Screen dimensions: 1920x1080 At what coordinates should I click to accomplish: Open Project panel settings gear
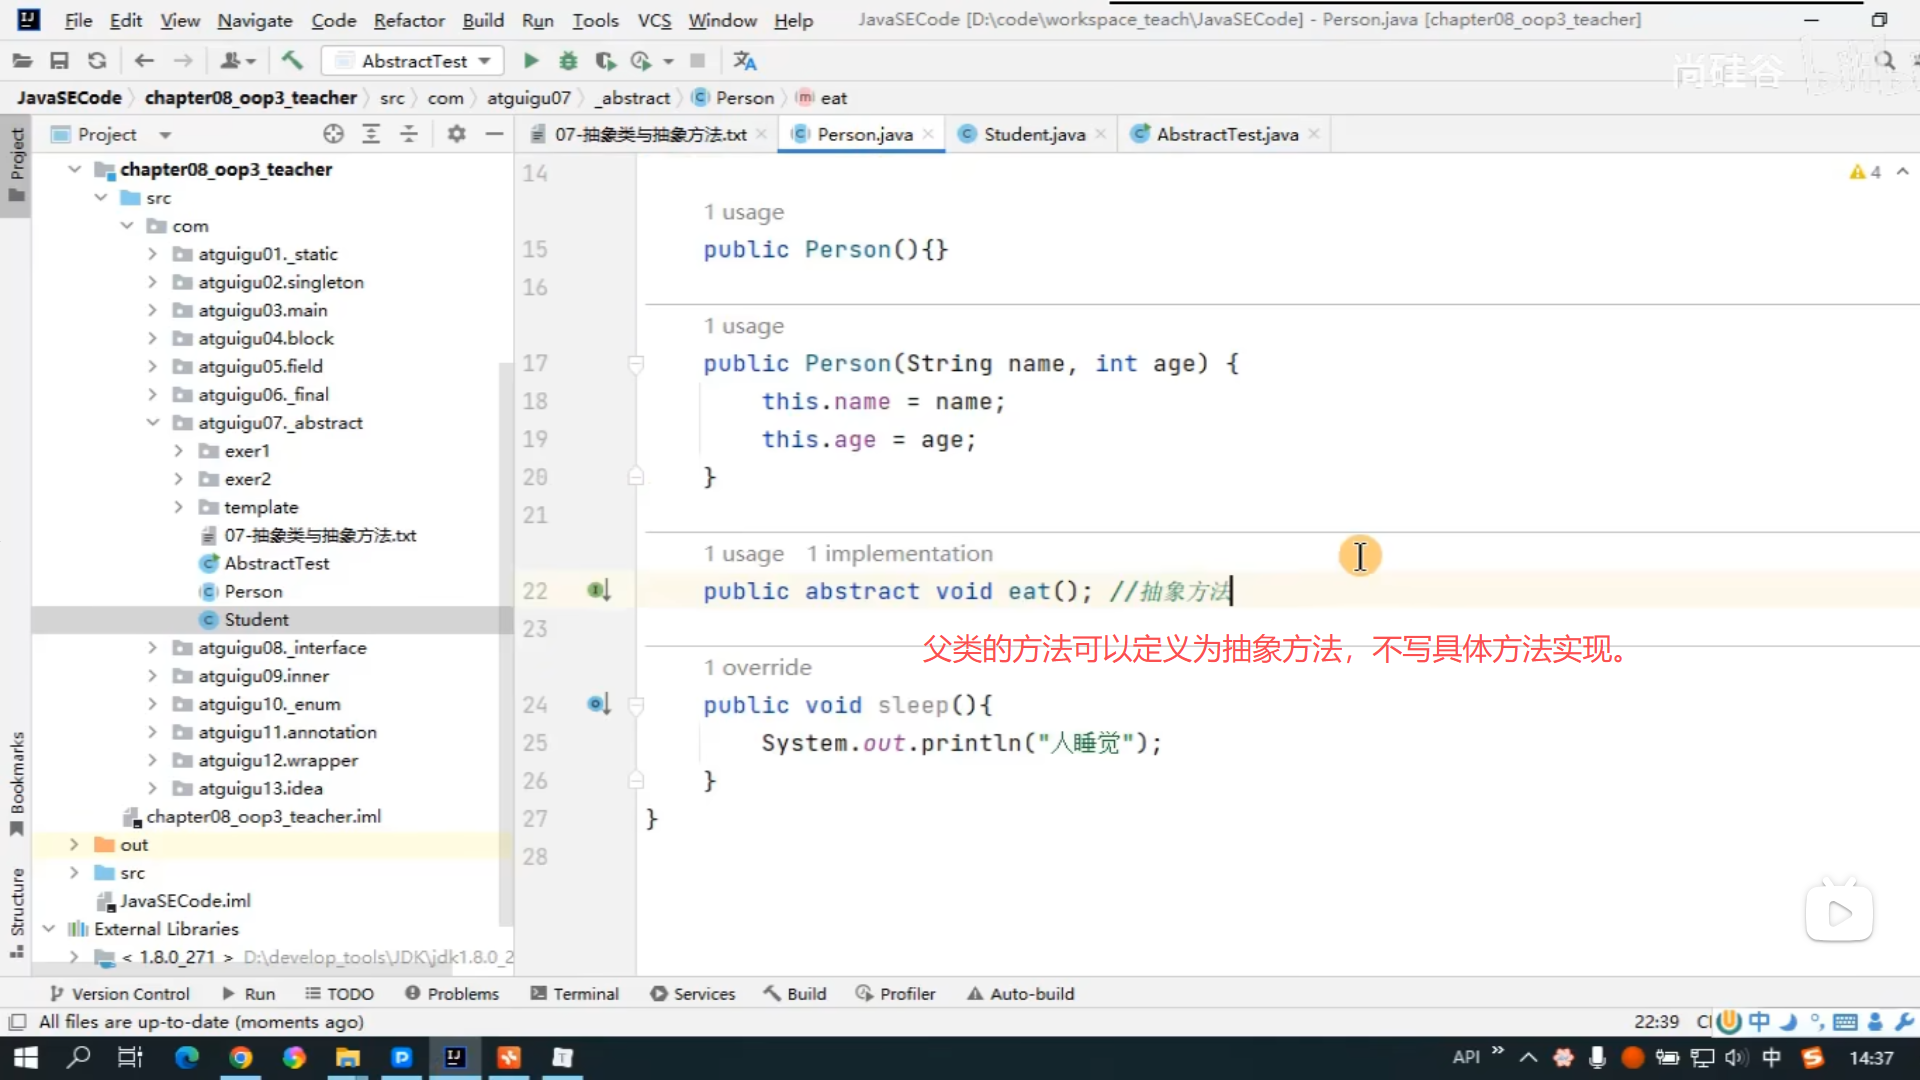tap(456, 134)
